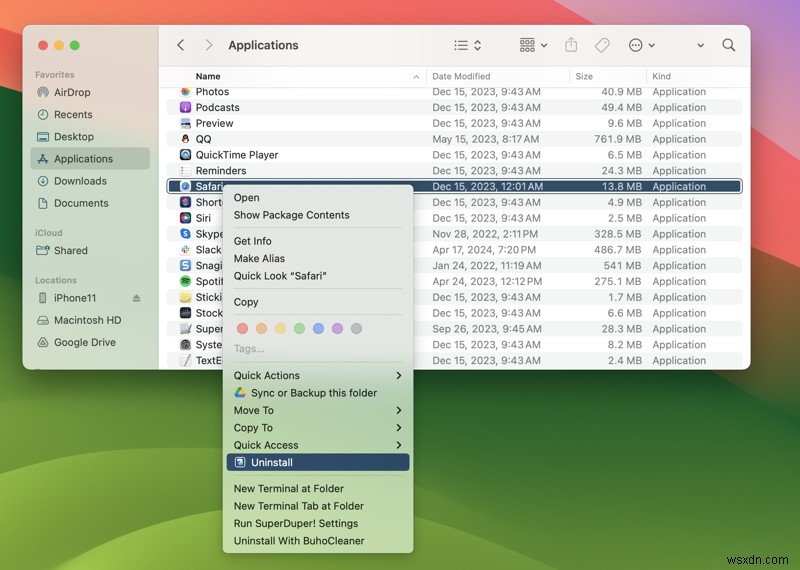
Task: Select the QuickTime Player app icon
Action: click(185, 155)
